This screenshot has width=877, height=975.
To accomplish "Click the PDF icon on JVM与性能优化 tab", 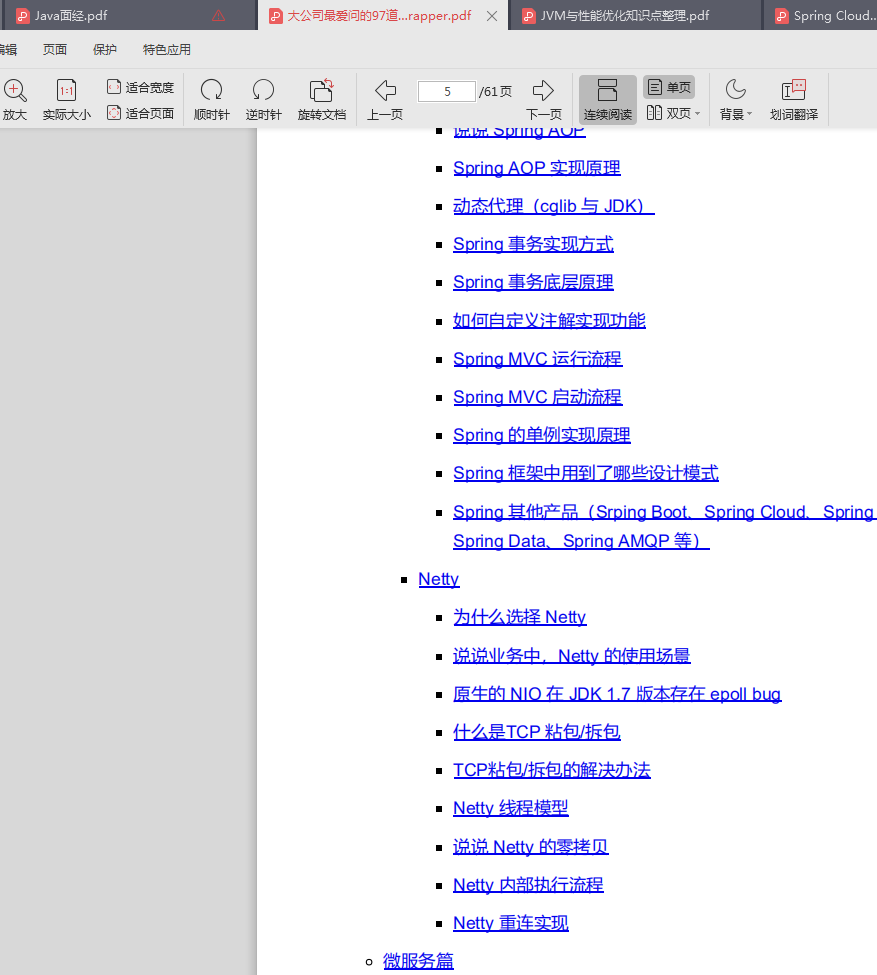I will click(528, 16).
